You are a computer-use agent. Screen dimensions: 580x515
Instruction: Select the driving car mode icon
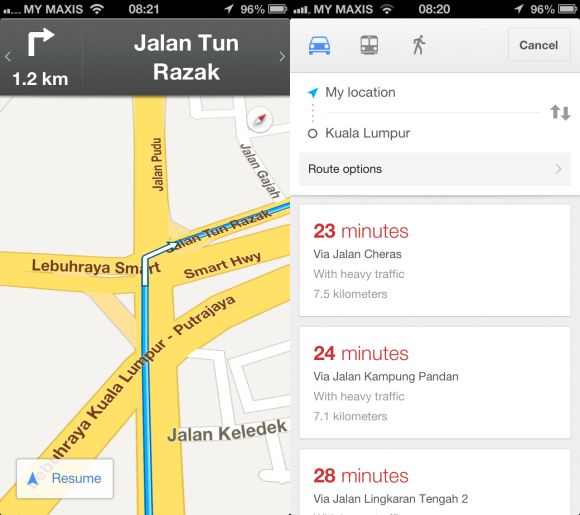(319, 45)
